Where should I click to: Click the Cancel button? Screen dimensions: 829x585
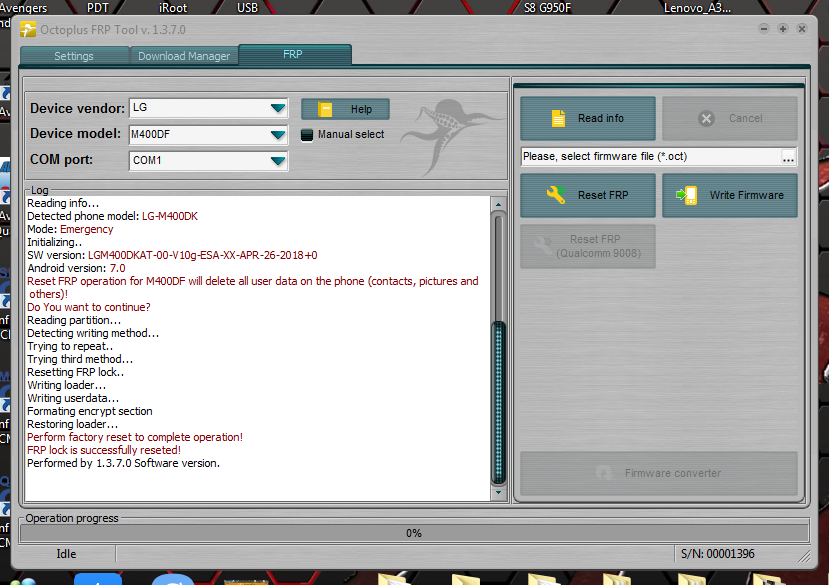[x=730, y=118]
